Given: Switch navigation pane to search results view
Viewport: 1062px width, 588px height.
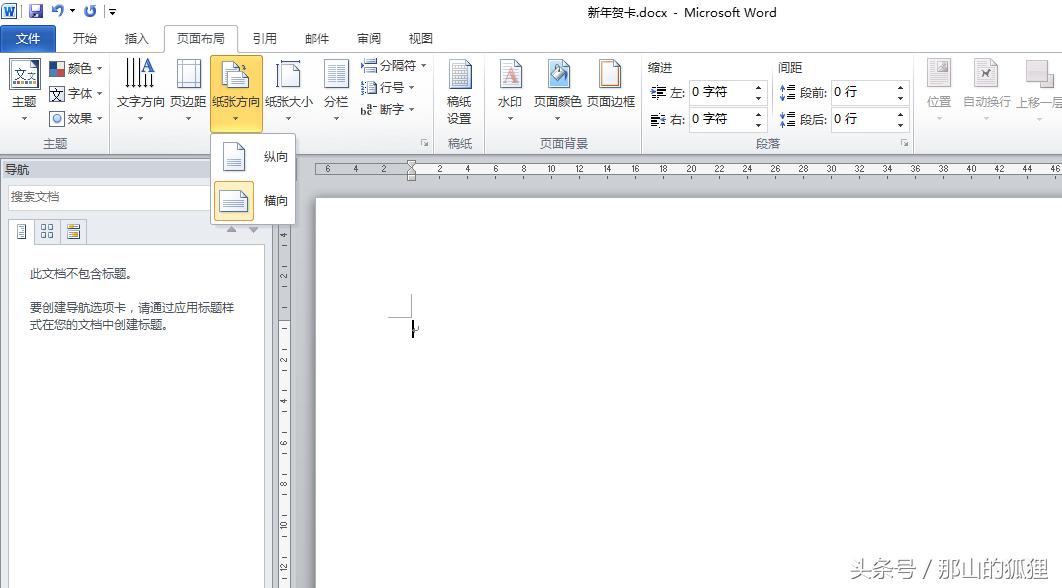Looking at the screenshot, I should coord(72,231).
